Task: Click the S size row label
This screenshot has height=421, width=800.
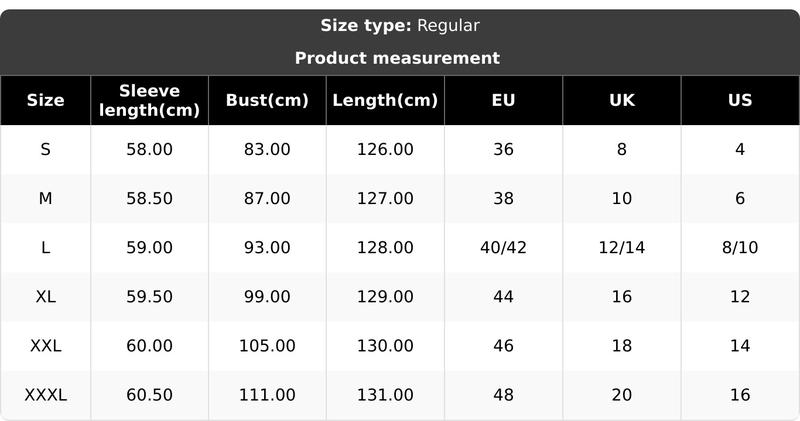Action: point(45,149)
